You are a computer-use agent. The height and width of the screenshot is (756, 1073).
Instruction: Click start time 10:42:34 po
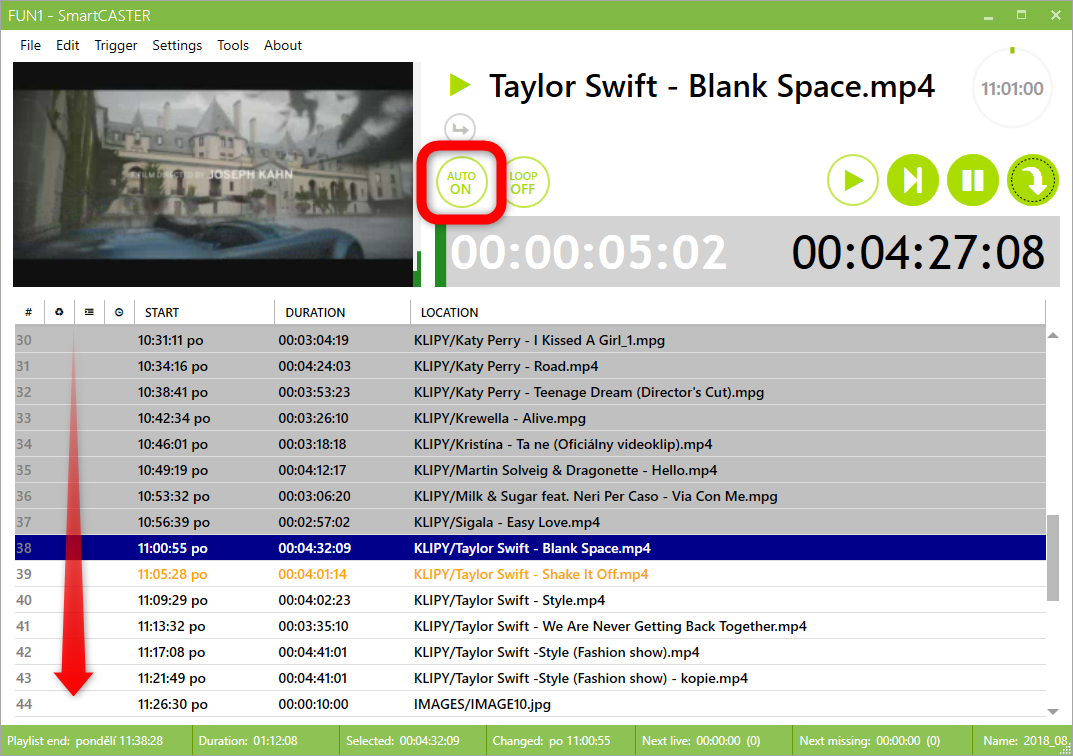(174, 418)
